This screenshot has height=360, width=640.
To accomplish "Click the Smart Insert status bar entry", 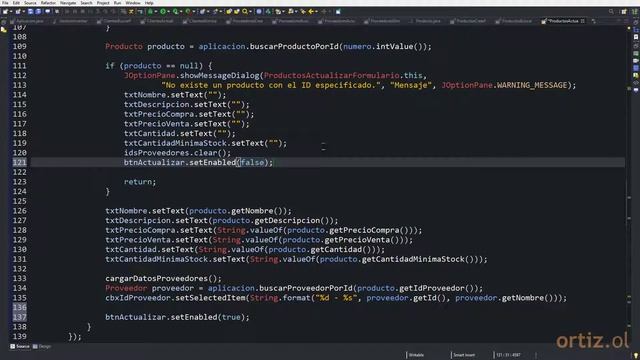I will pyautogui.click(x=464, y=355).
